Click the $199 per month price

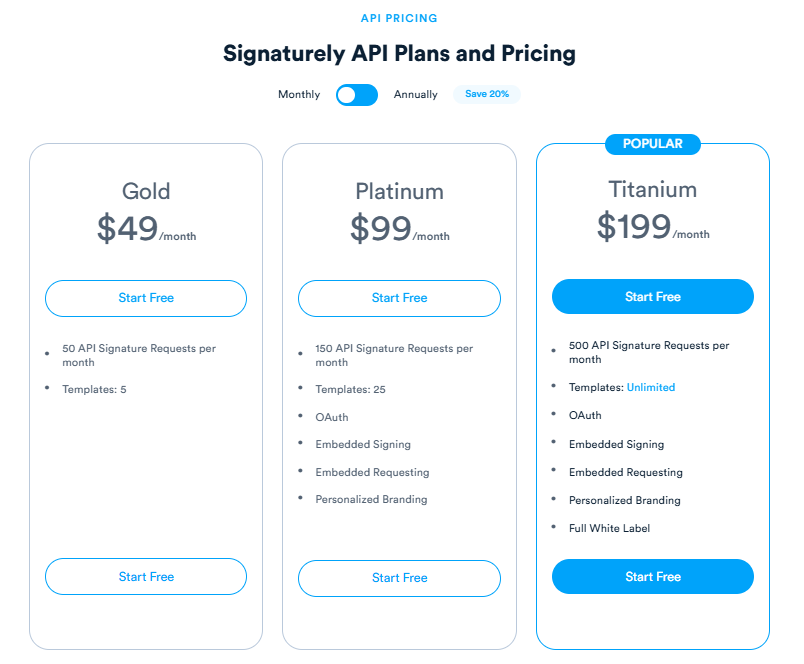tap(652, 224)
